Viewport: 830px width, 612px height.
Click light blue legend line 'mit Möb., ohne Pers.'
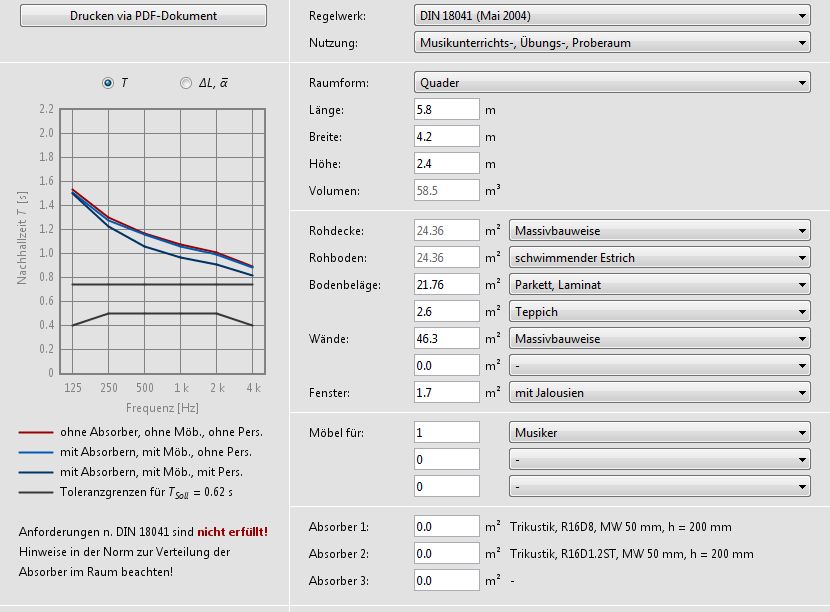click(x=36, y=453)
